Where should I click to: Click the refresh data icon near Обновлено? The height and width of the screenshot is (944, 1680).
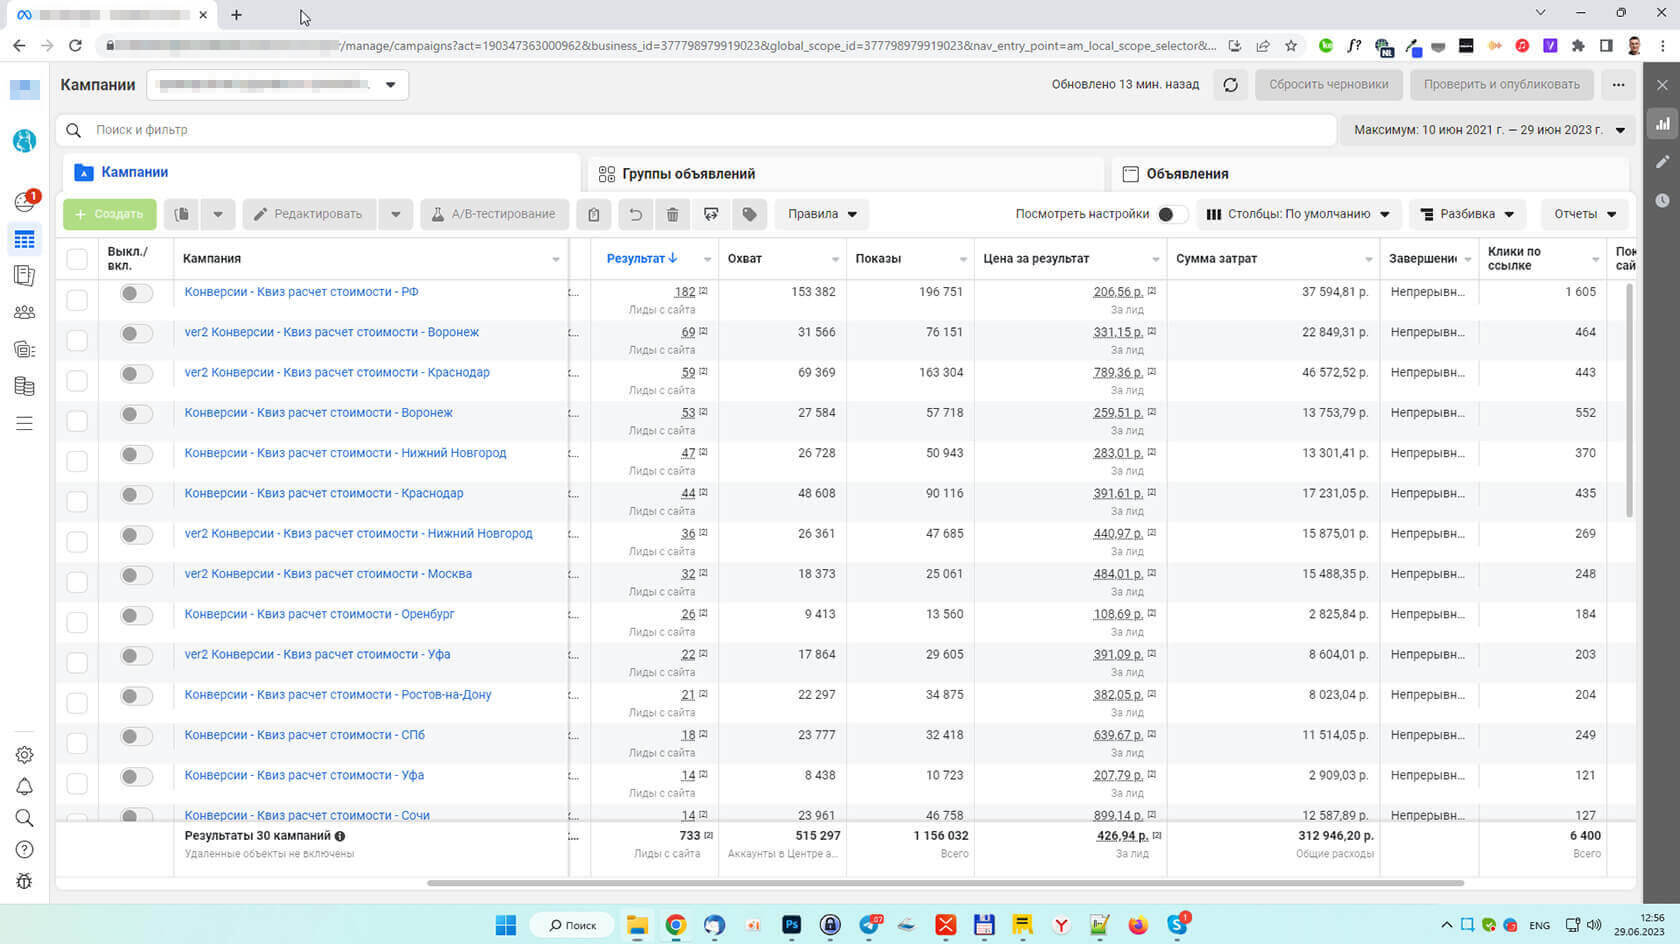coord(1230,85)
